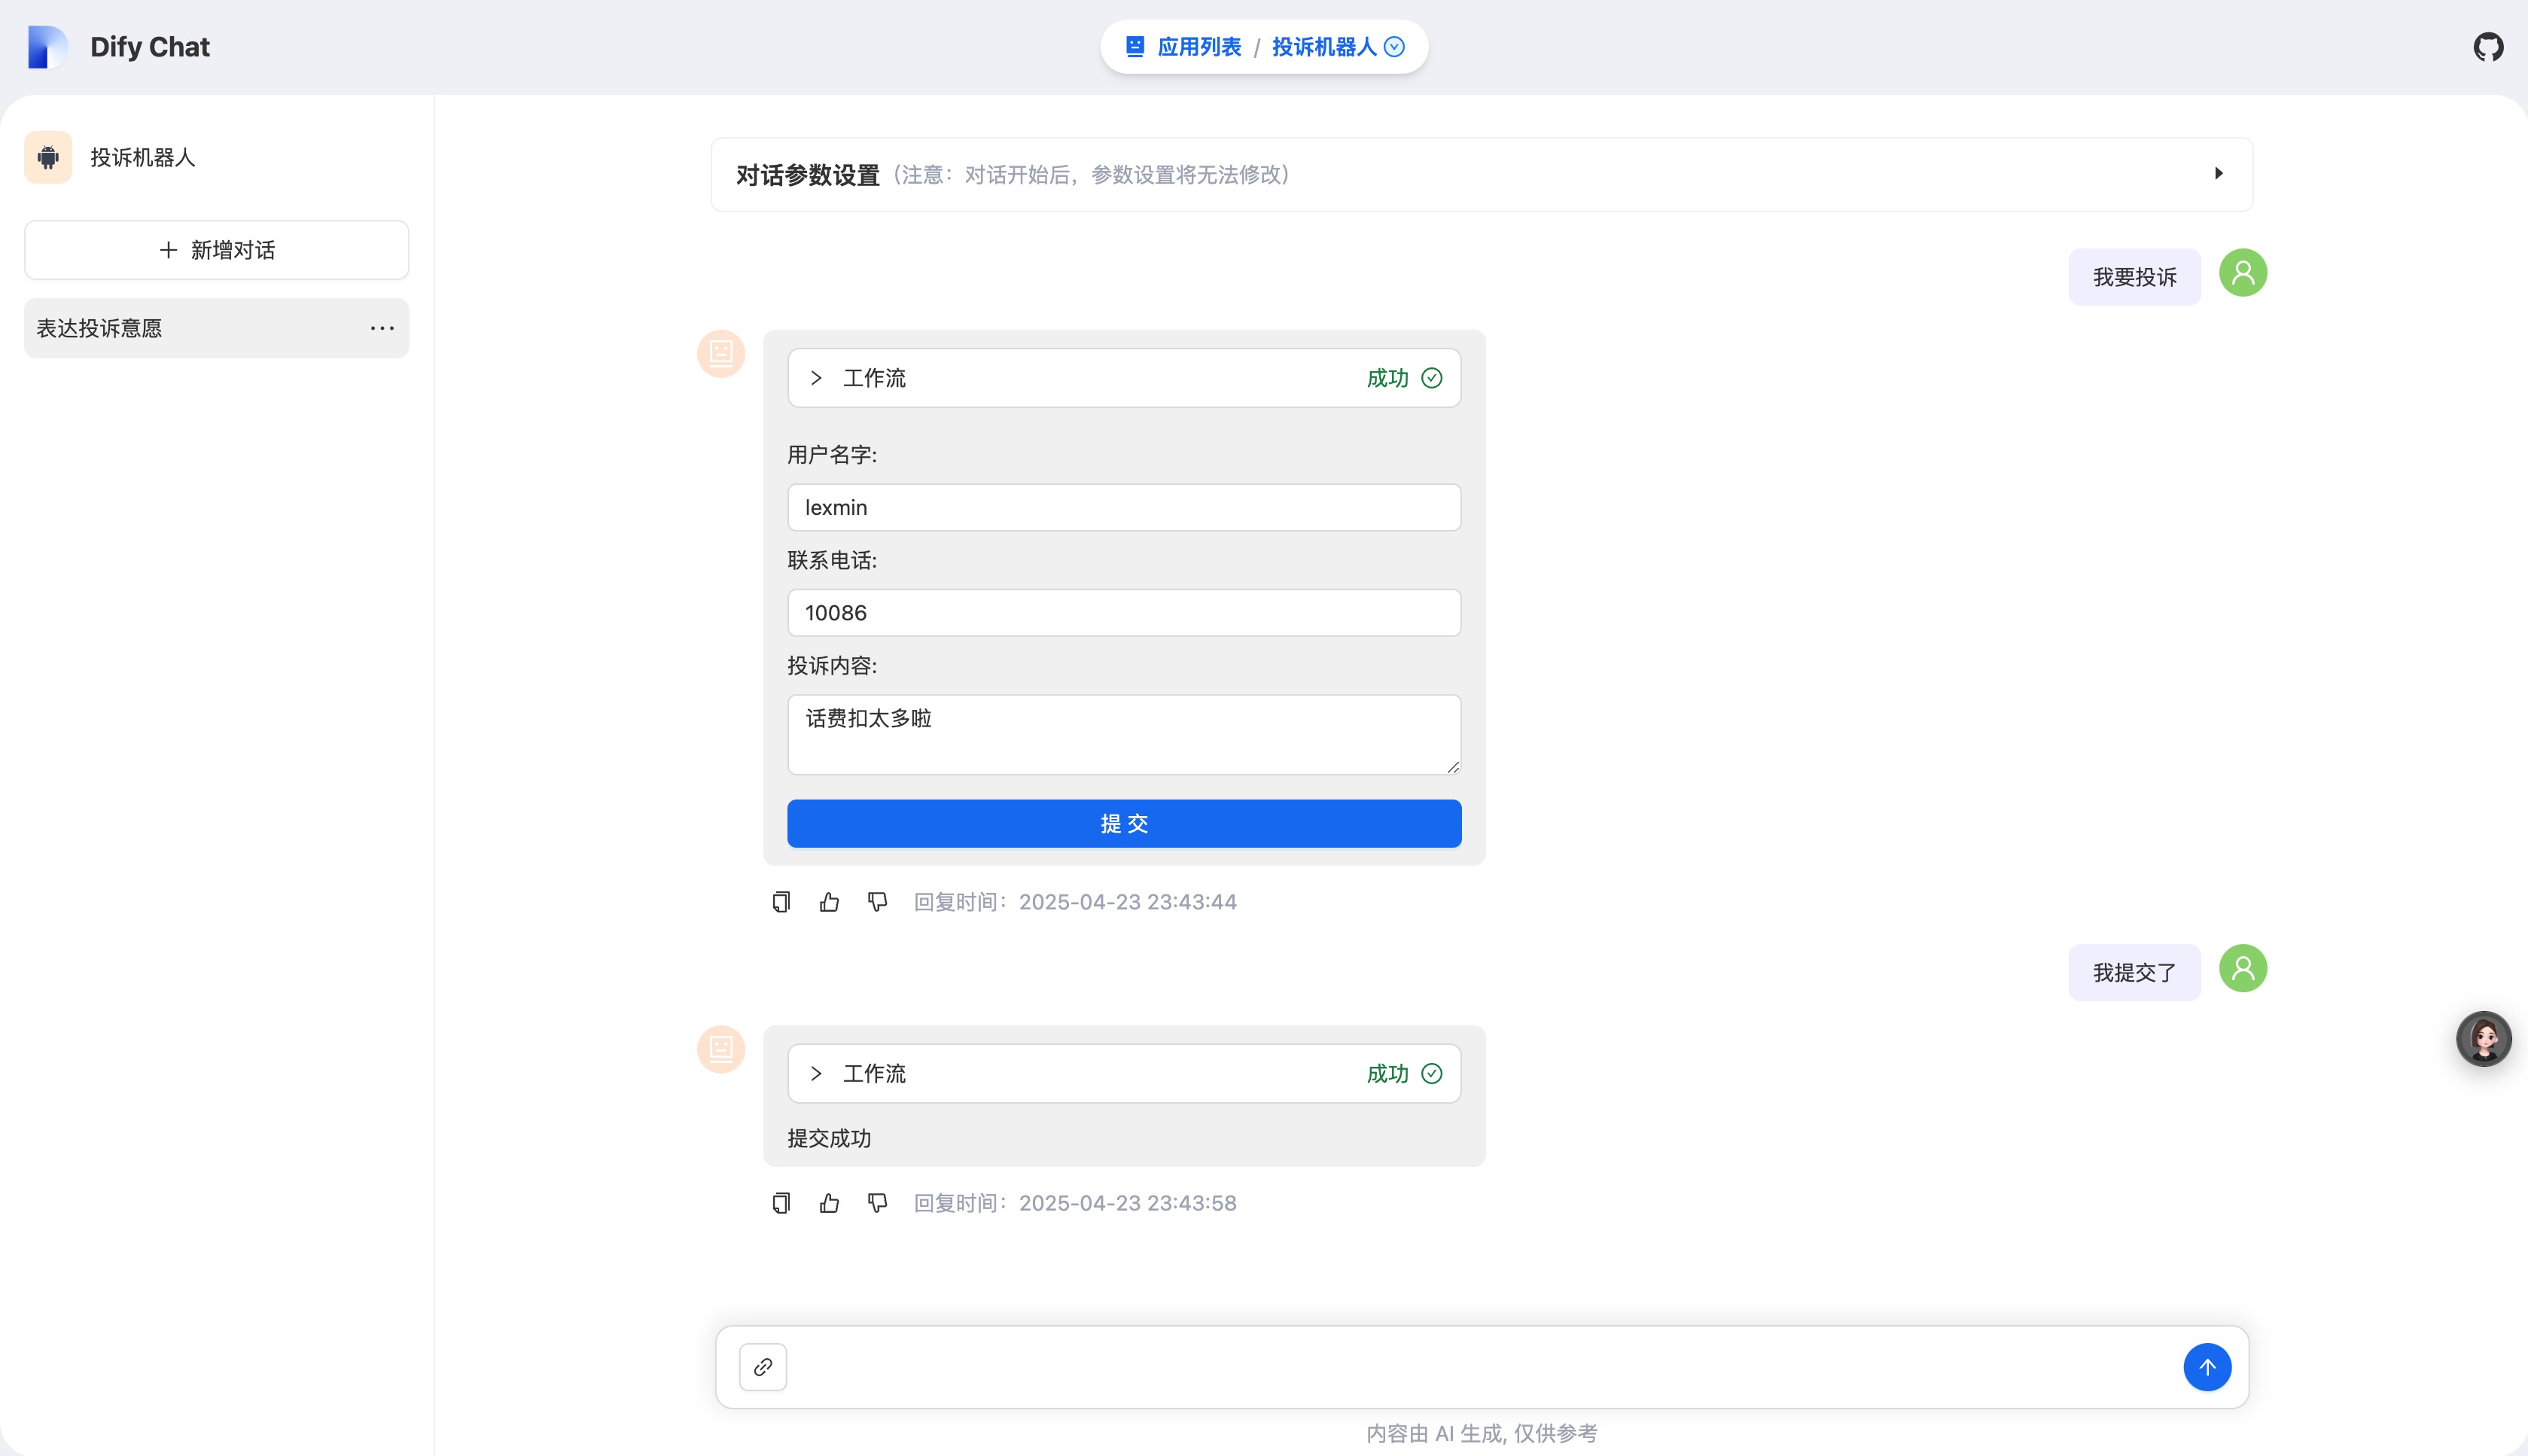The width and height of the screenshot is (2528, 1456).
Task: Dislike the first workflow response
Action: tap(877, 901)
